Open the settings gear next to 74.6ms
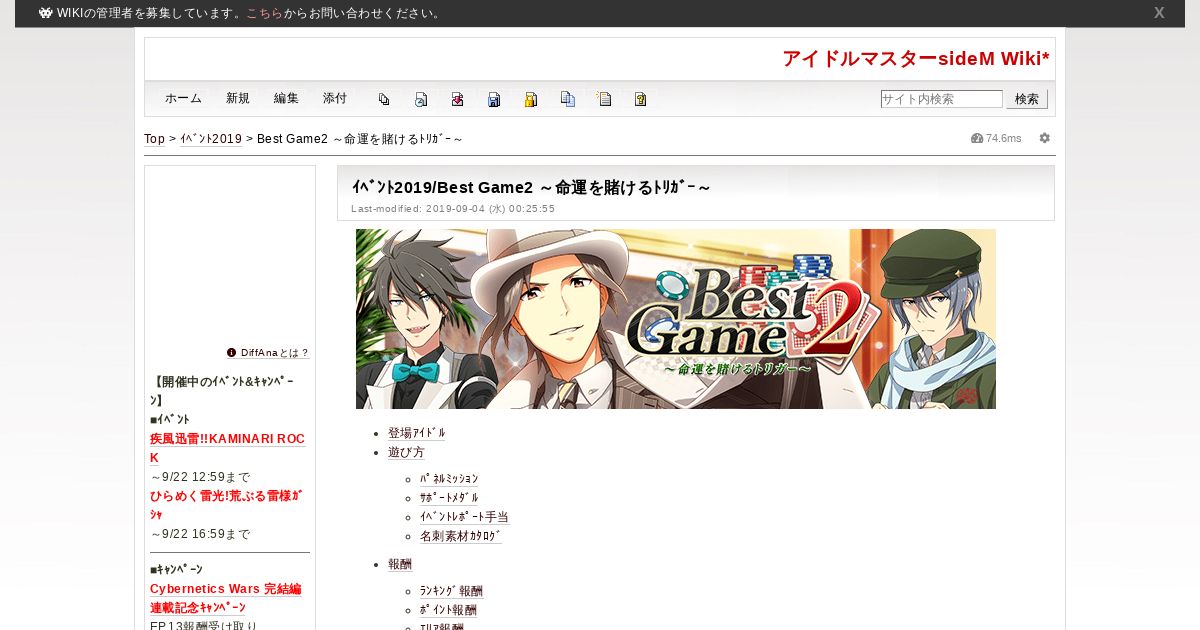Viewport: 1200px width, 630px height. click(x=1045, y=138)
